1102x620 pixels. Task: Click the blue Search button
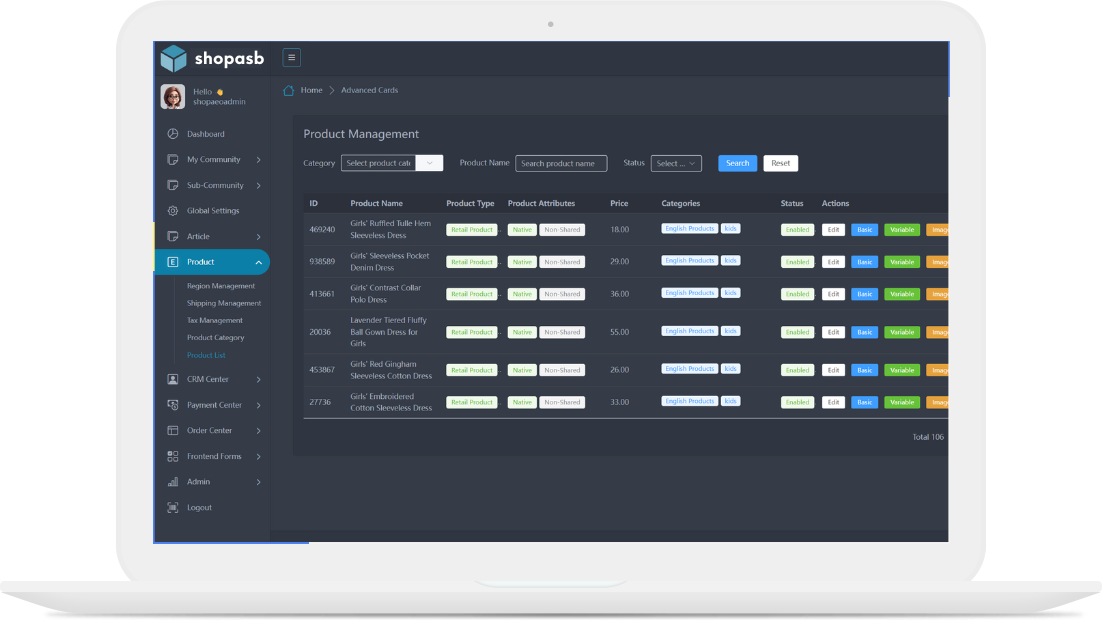(x=737, y=163)
